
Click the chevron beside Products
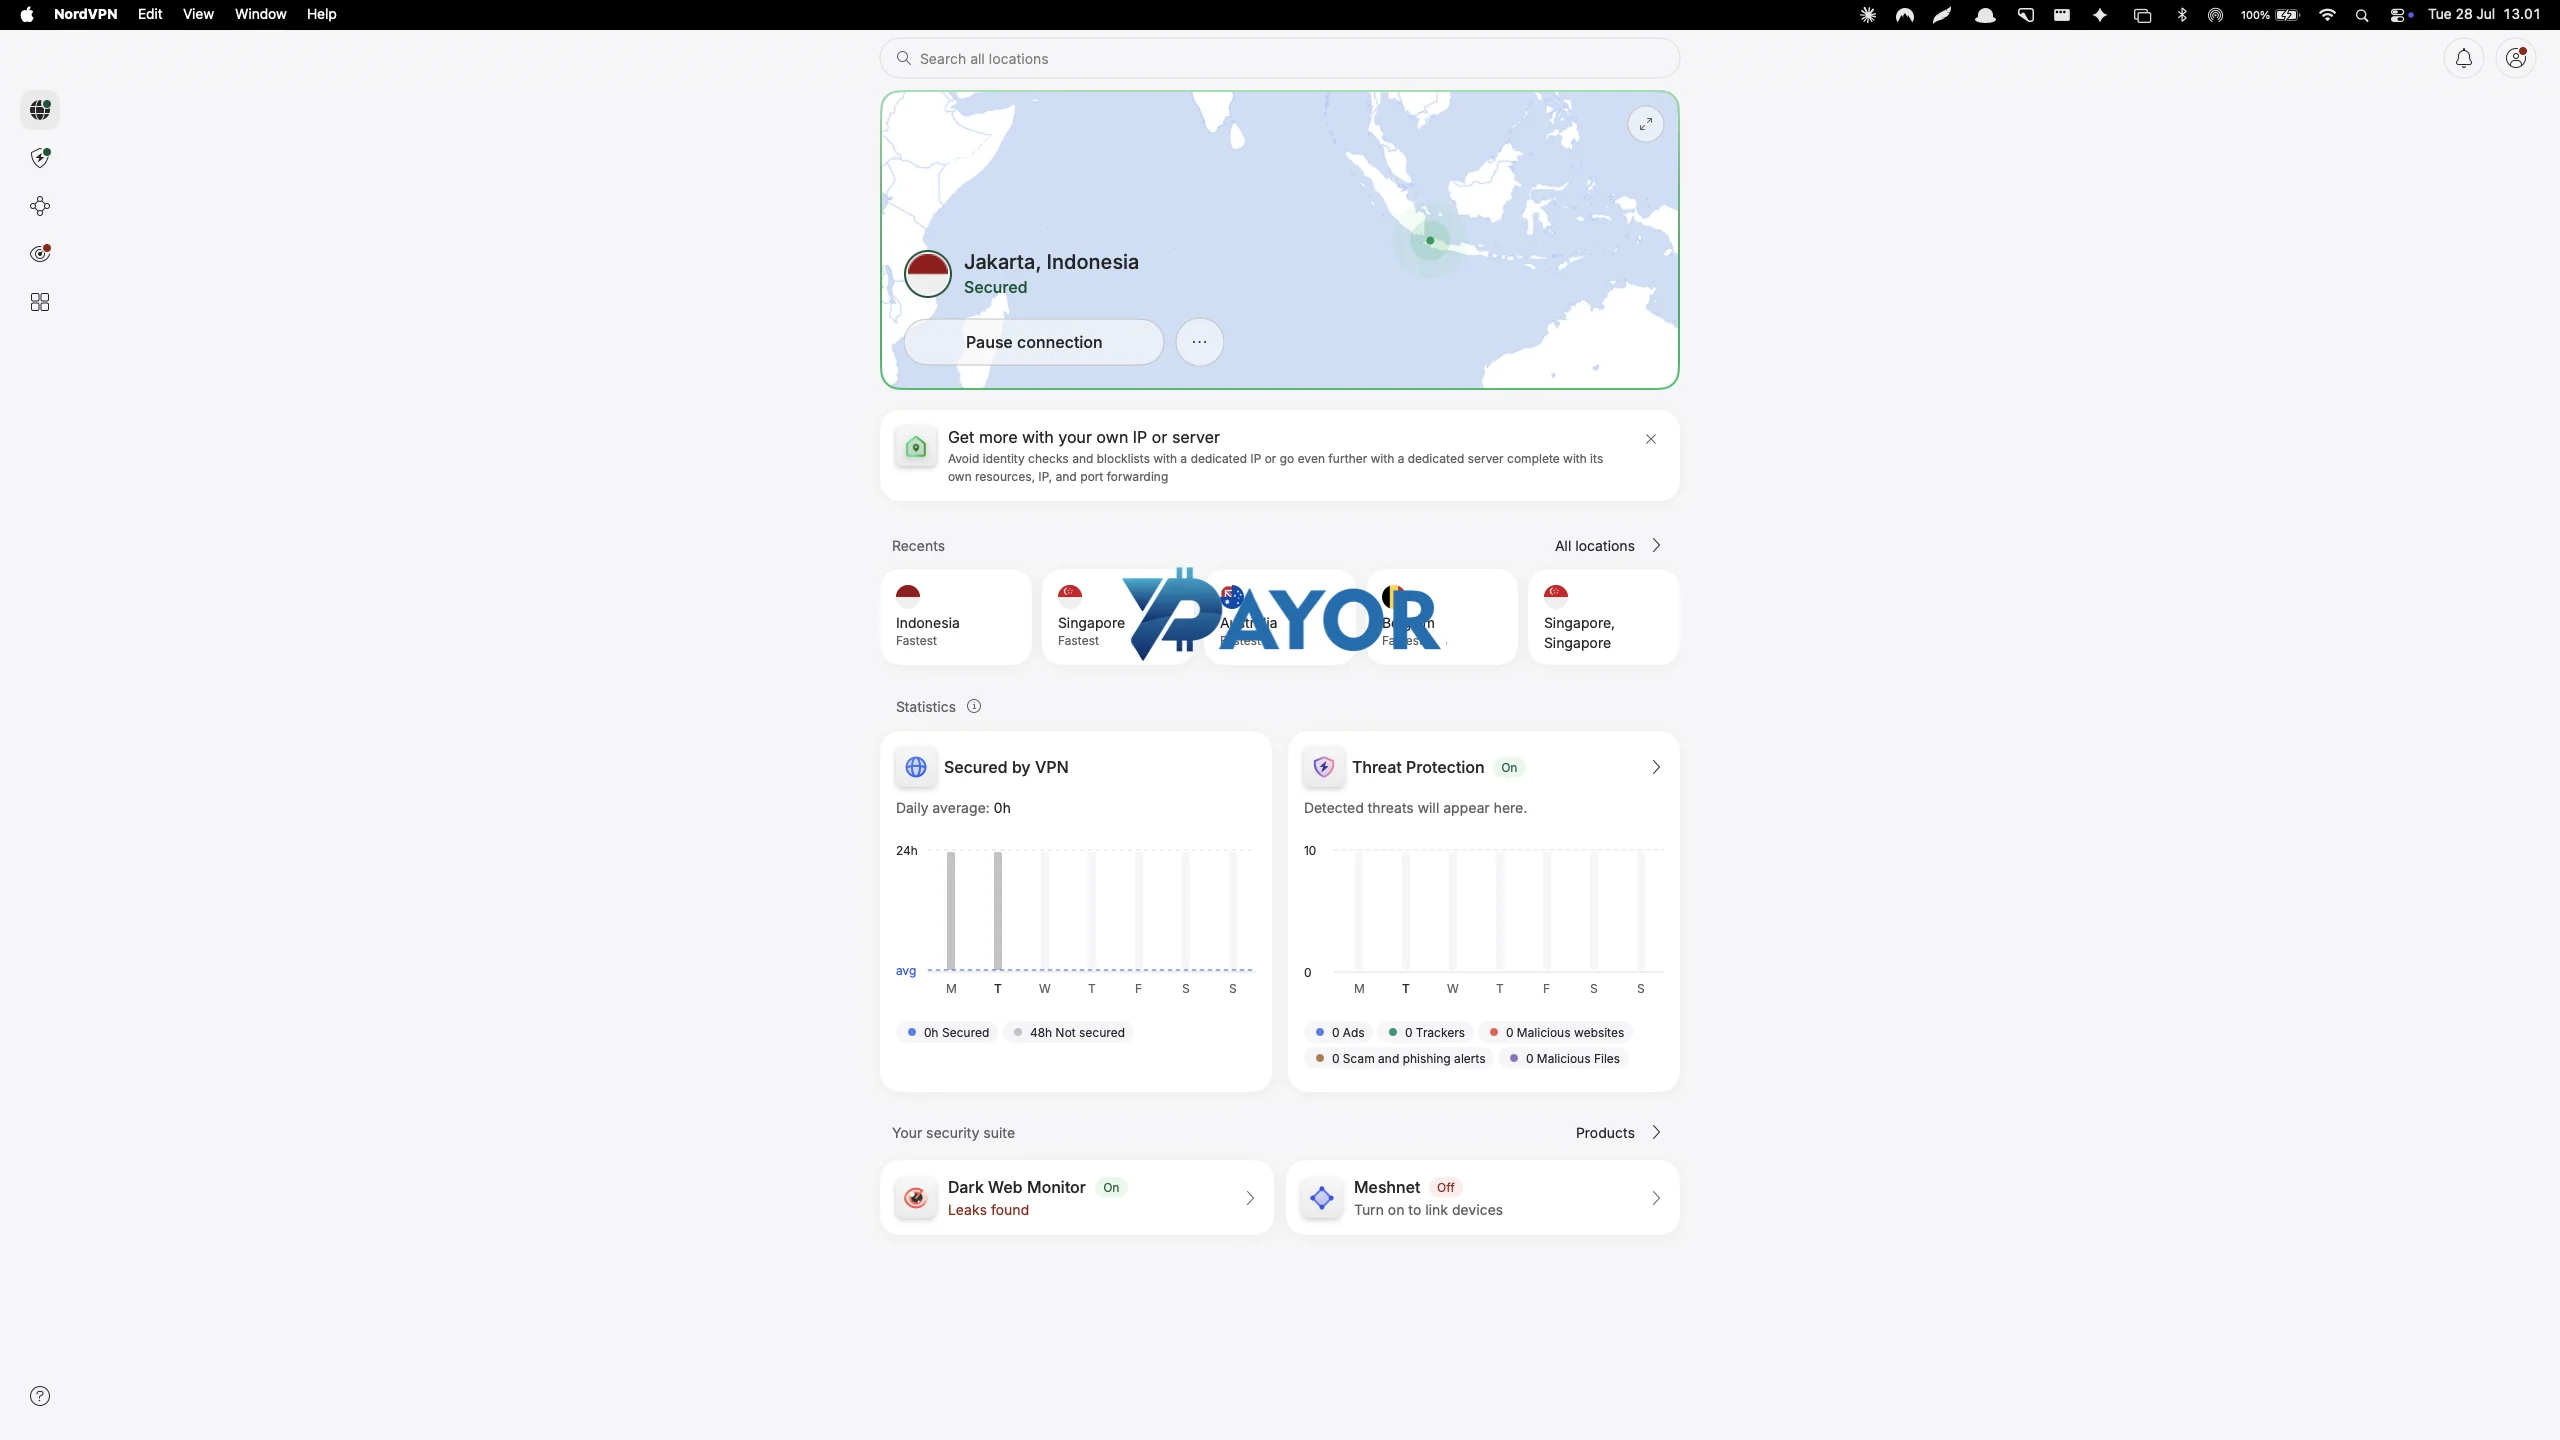pos(1656,1133)
